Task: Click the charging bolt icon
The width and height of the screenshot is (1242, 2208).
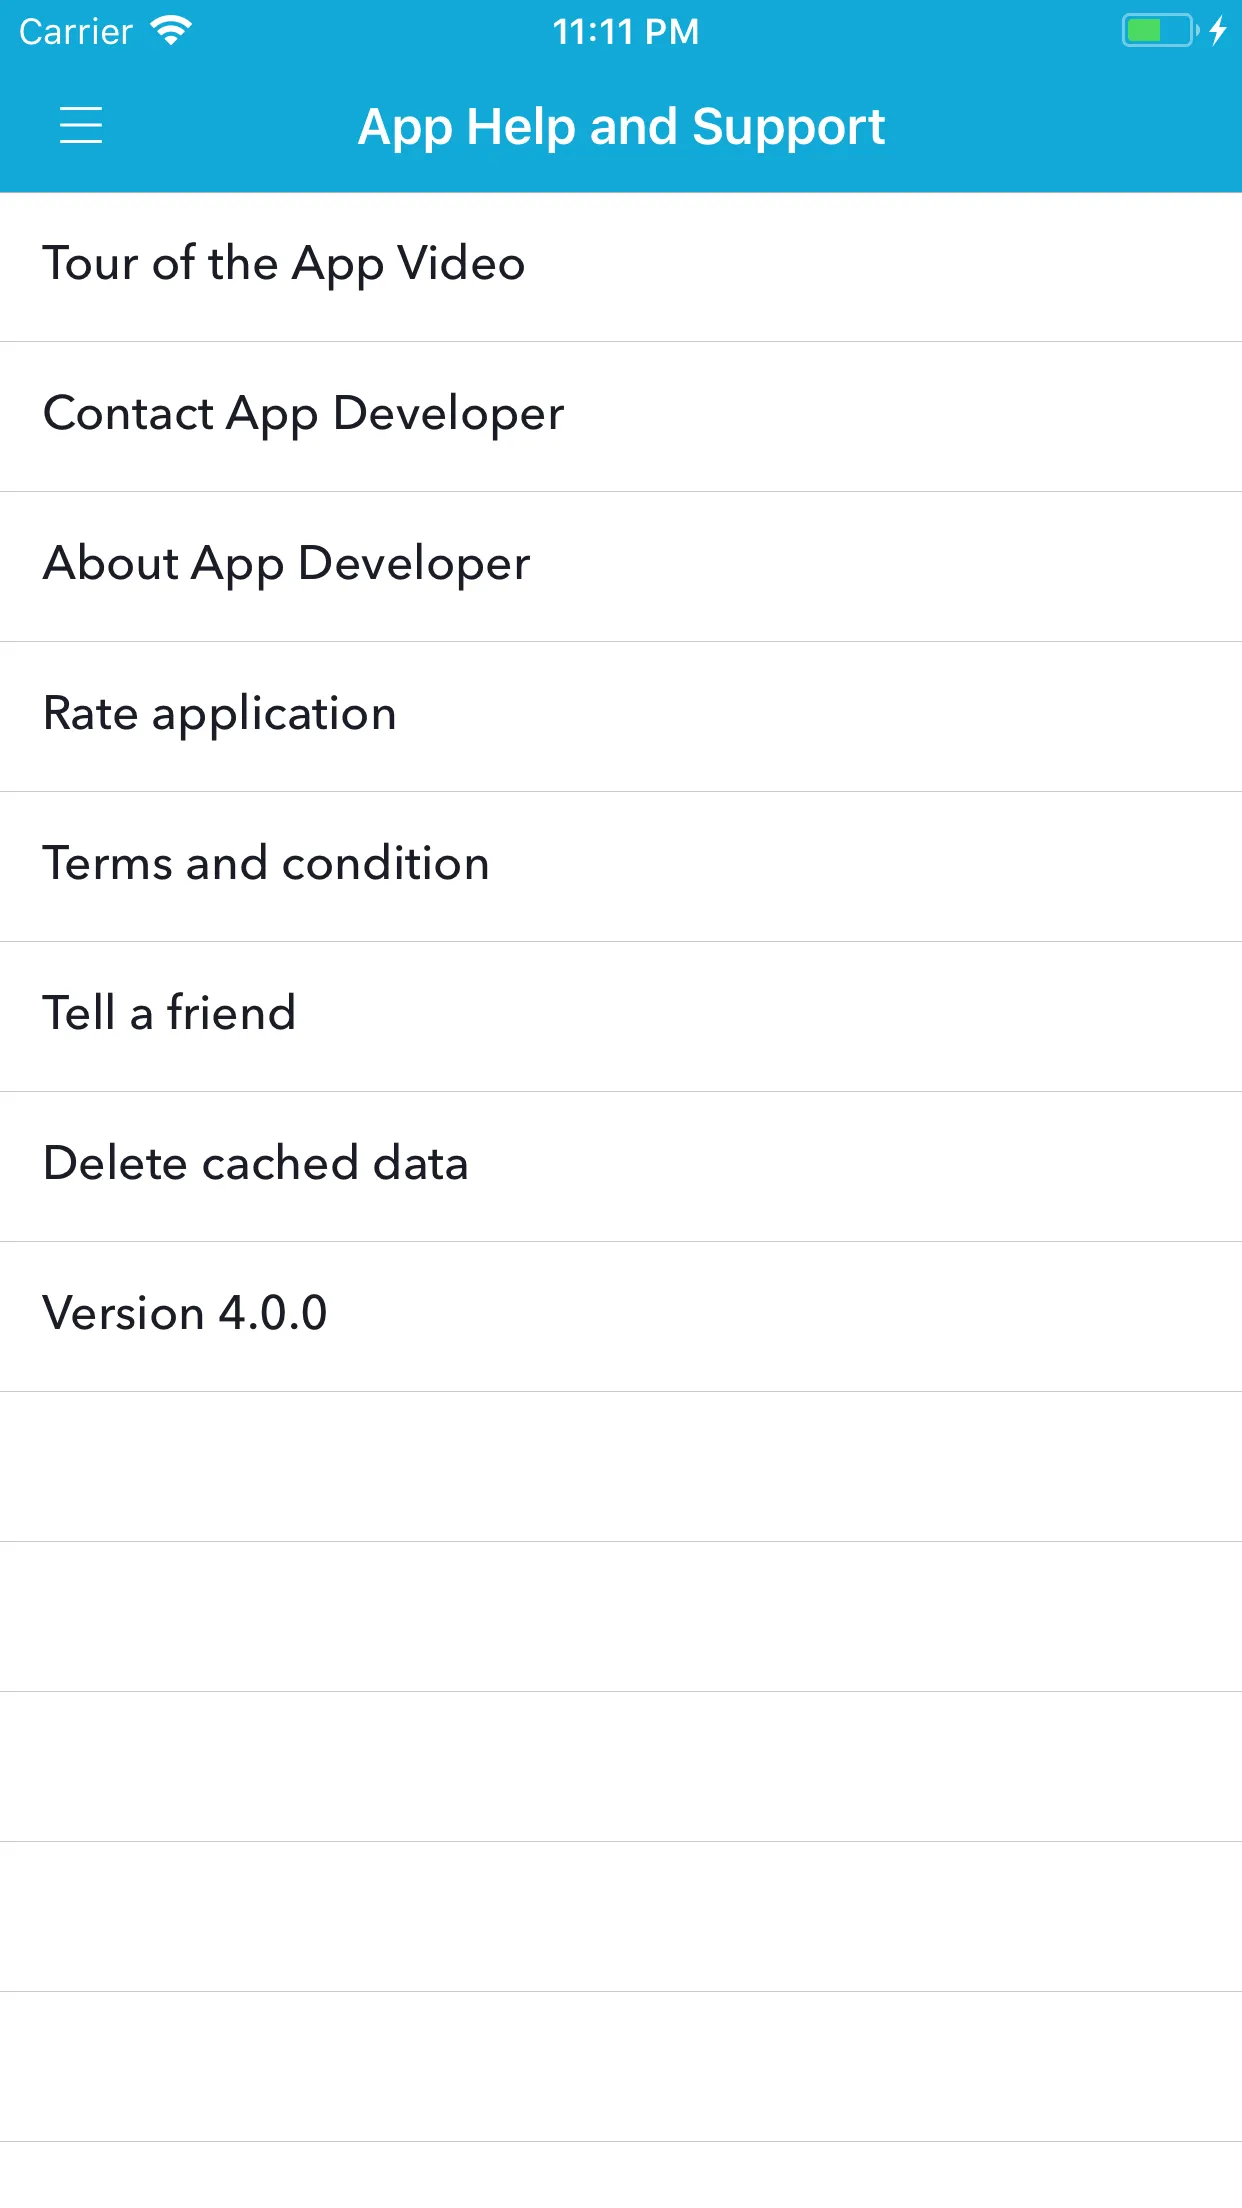Action: [1217, 32]
